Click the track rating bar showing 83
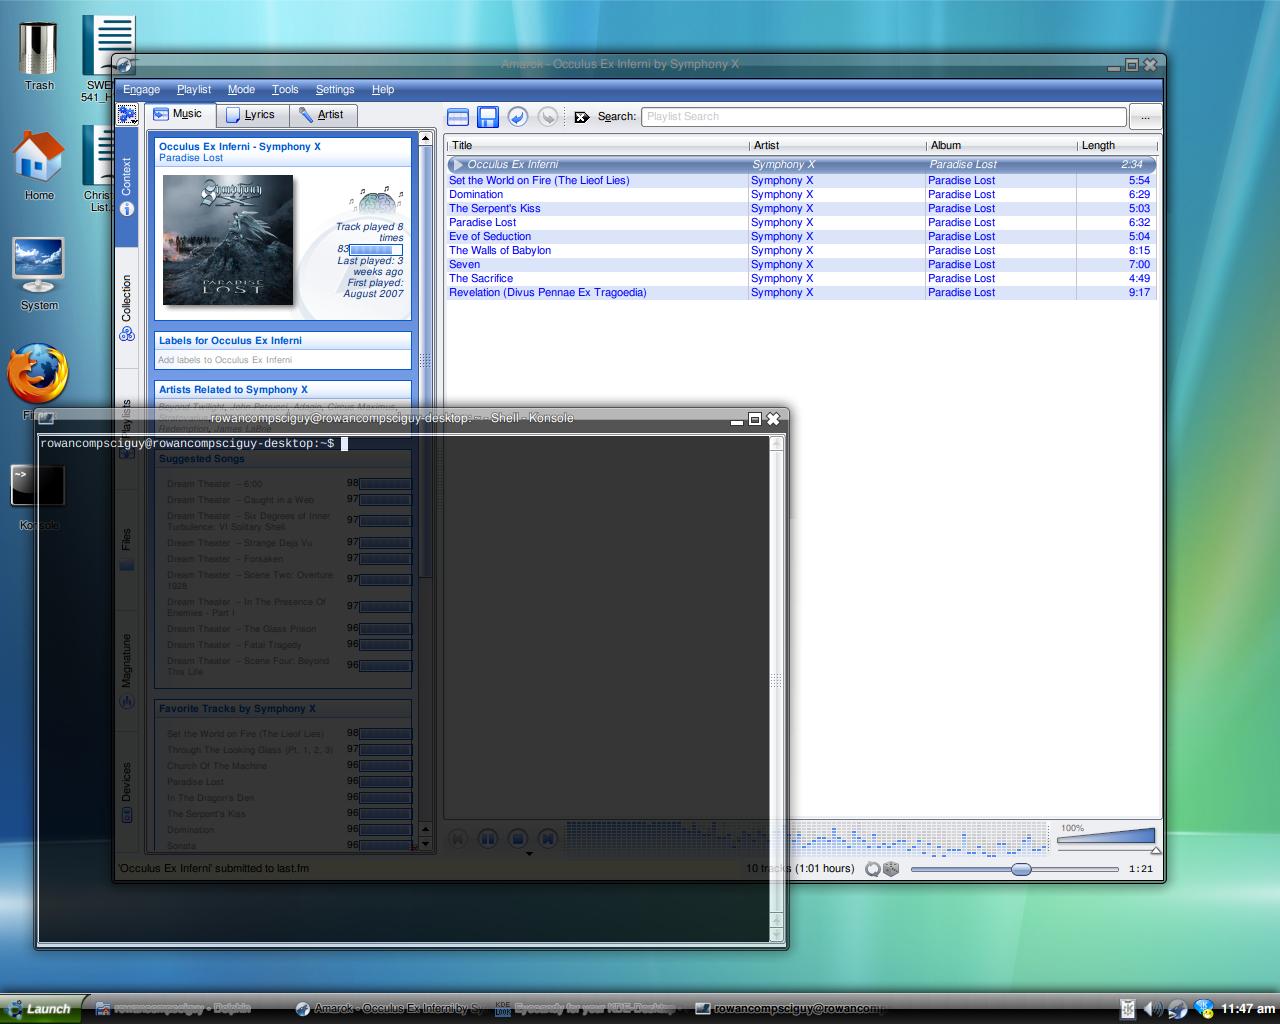The image size is (1280, 1024). click(376, 250)
